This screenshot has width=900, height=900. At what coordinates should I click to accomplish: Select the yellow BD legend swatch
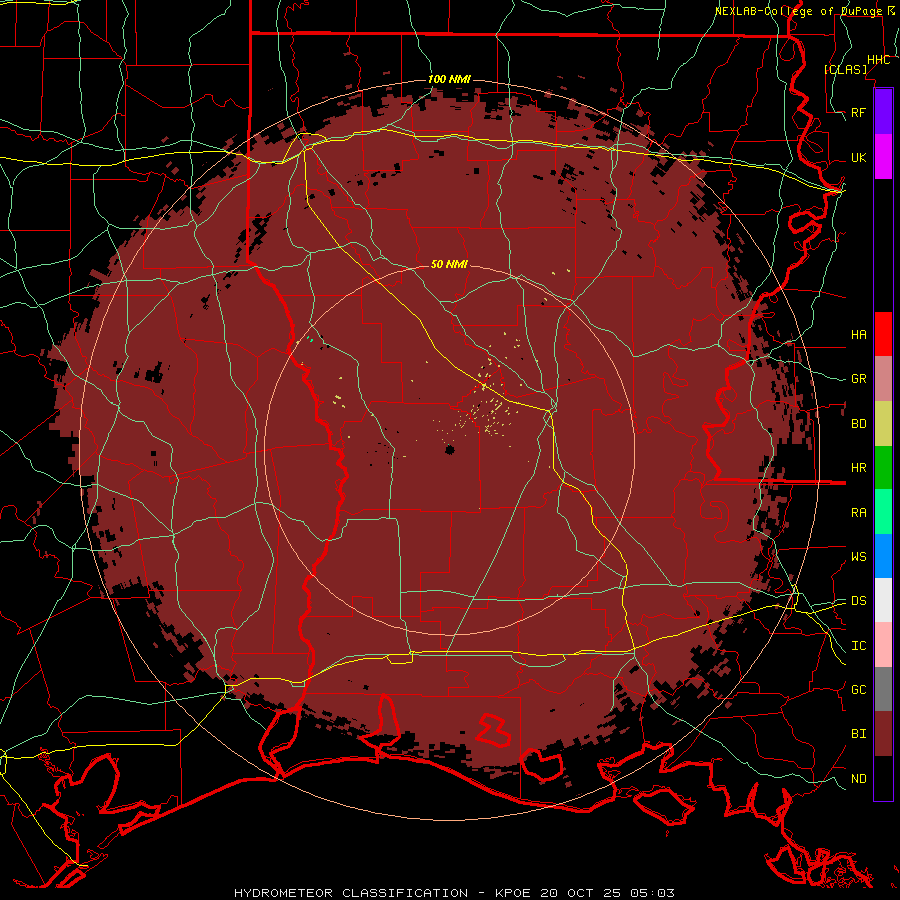[883, 424]
